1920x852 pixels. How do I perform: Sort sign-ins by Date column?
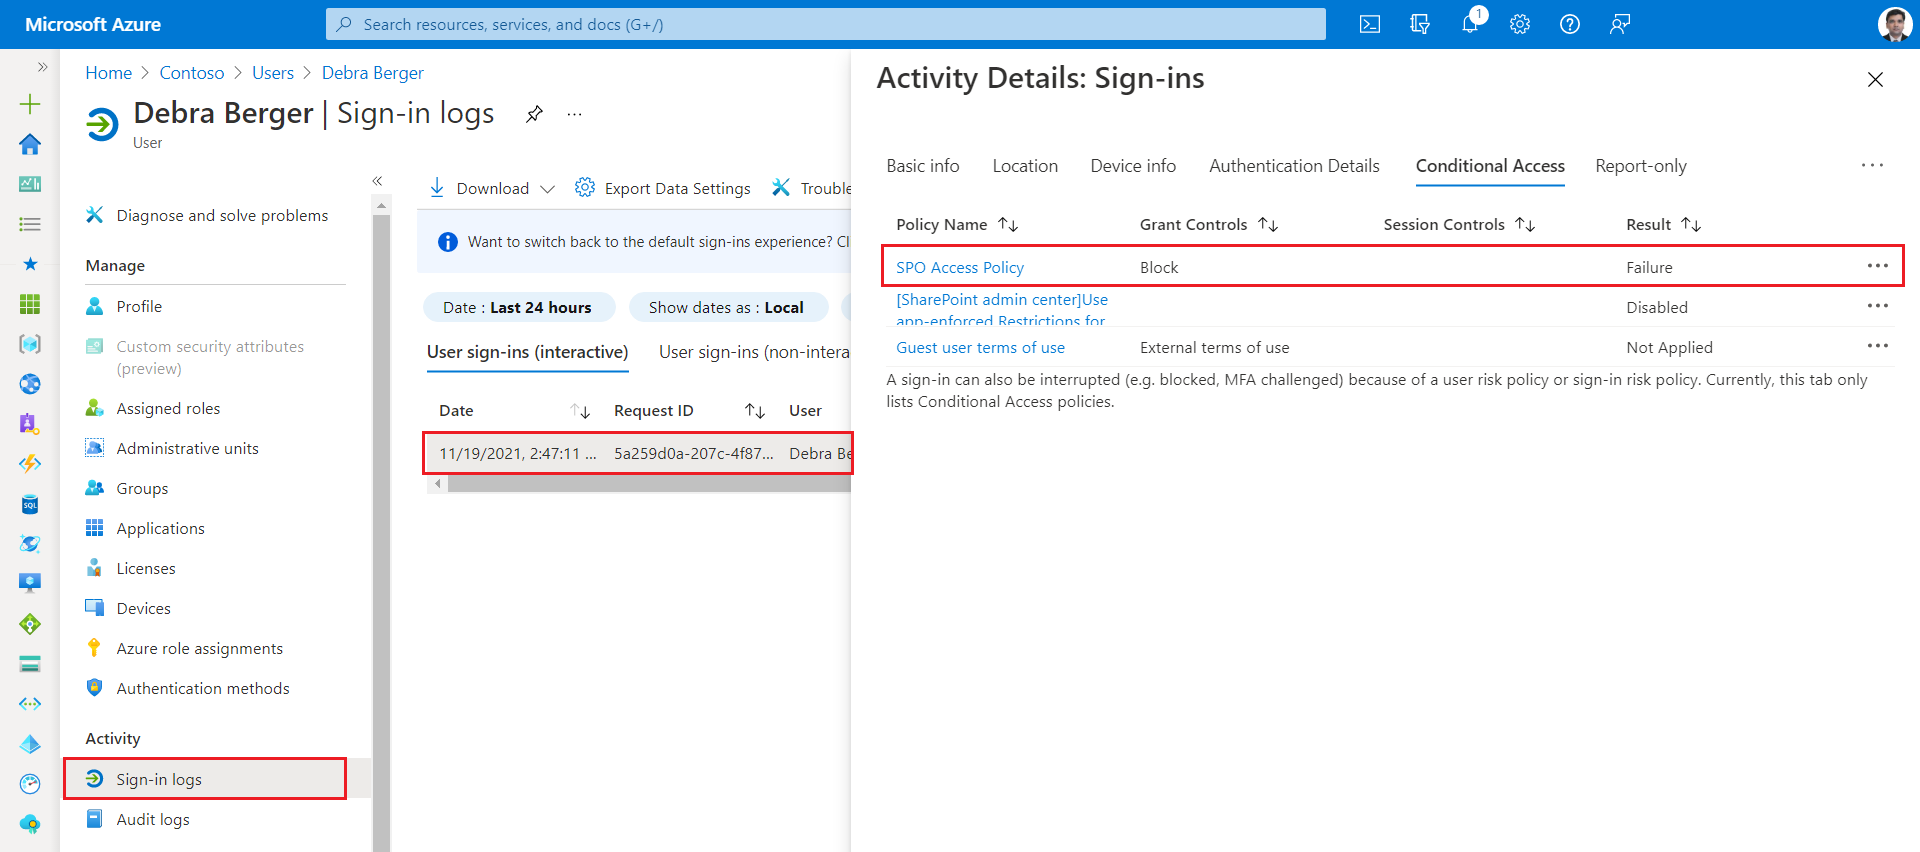point(580,411)
